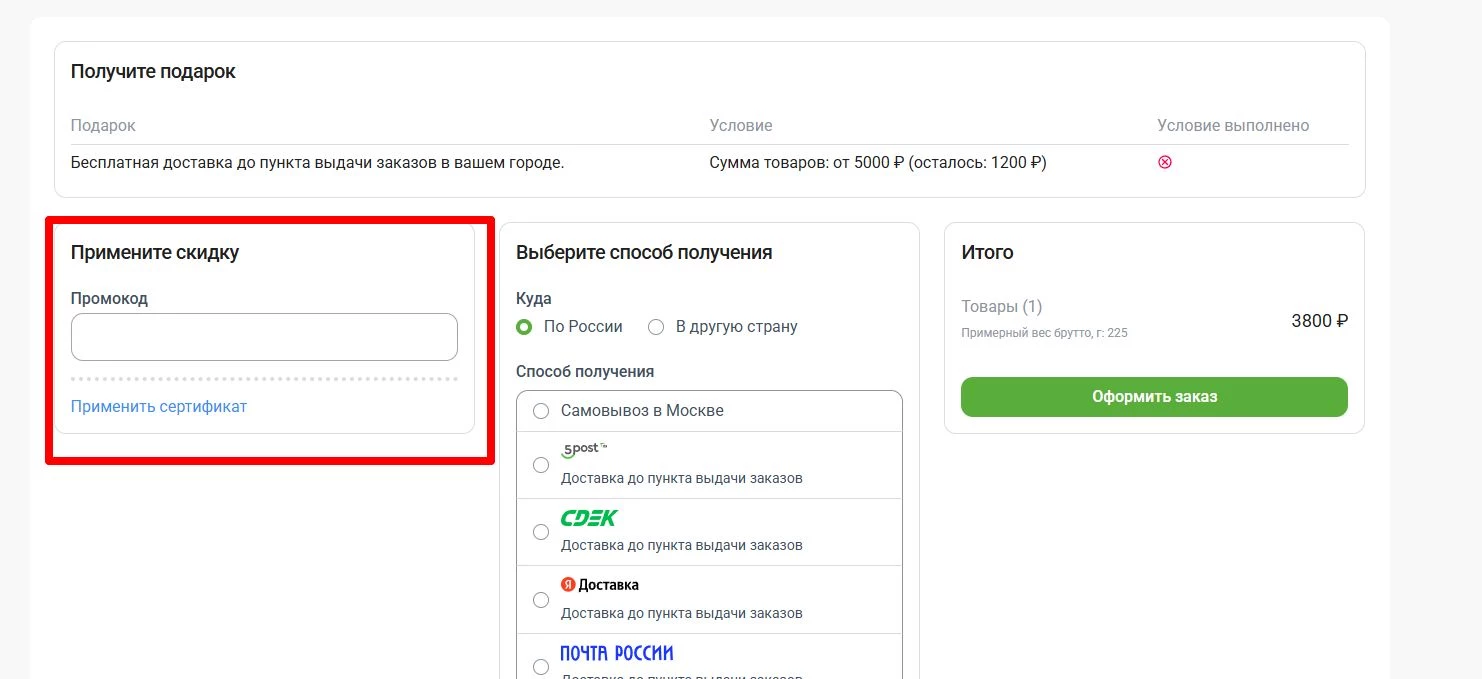Viewport: 1482px width, 679px height.
Task: Click the Сумма товаров condition text
Action: (877, 162)
